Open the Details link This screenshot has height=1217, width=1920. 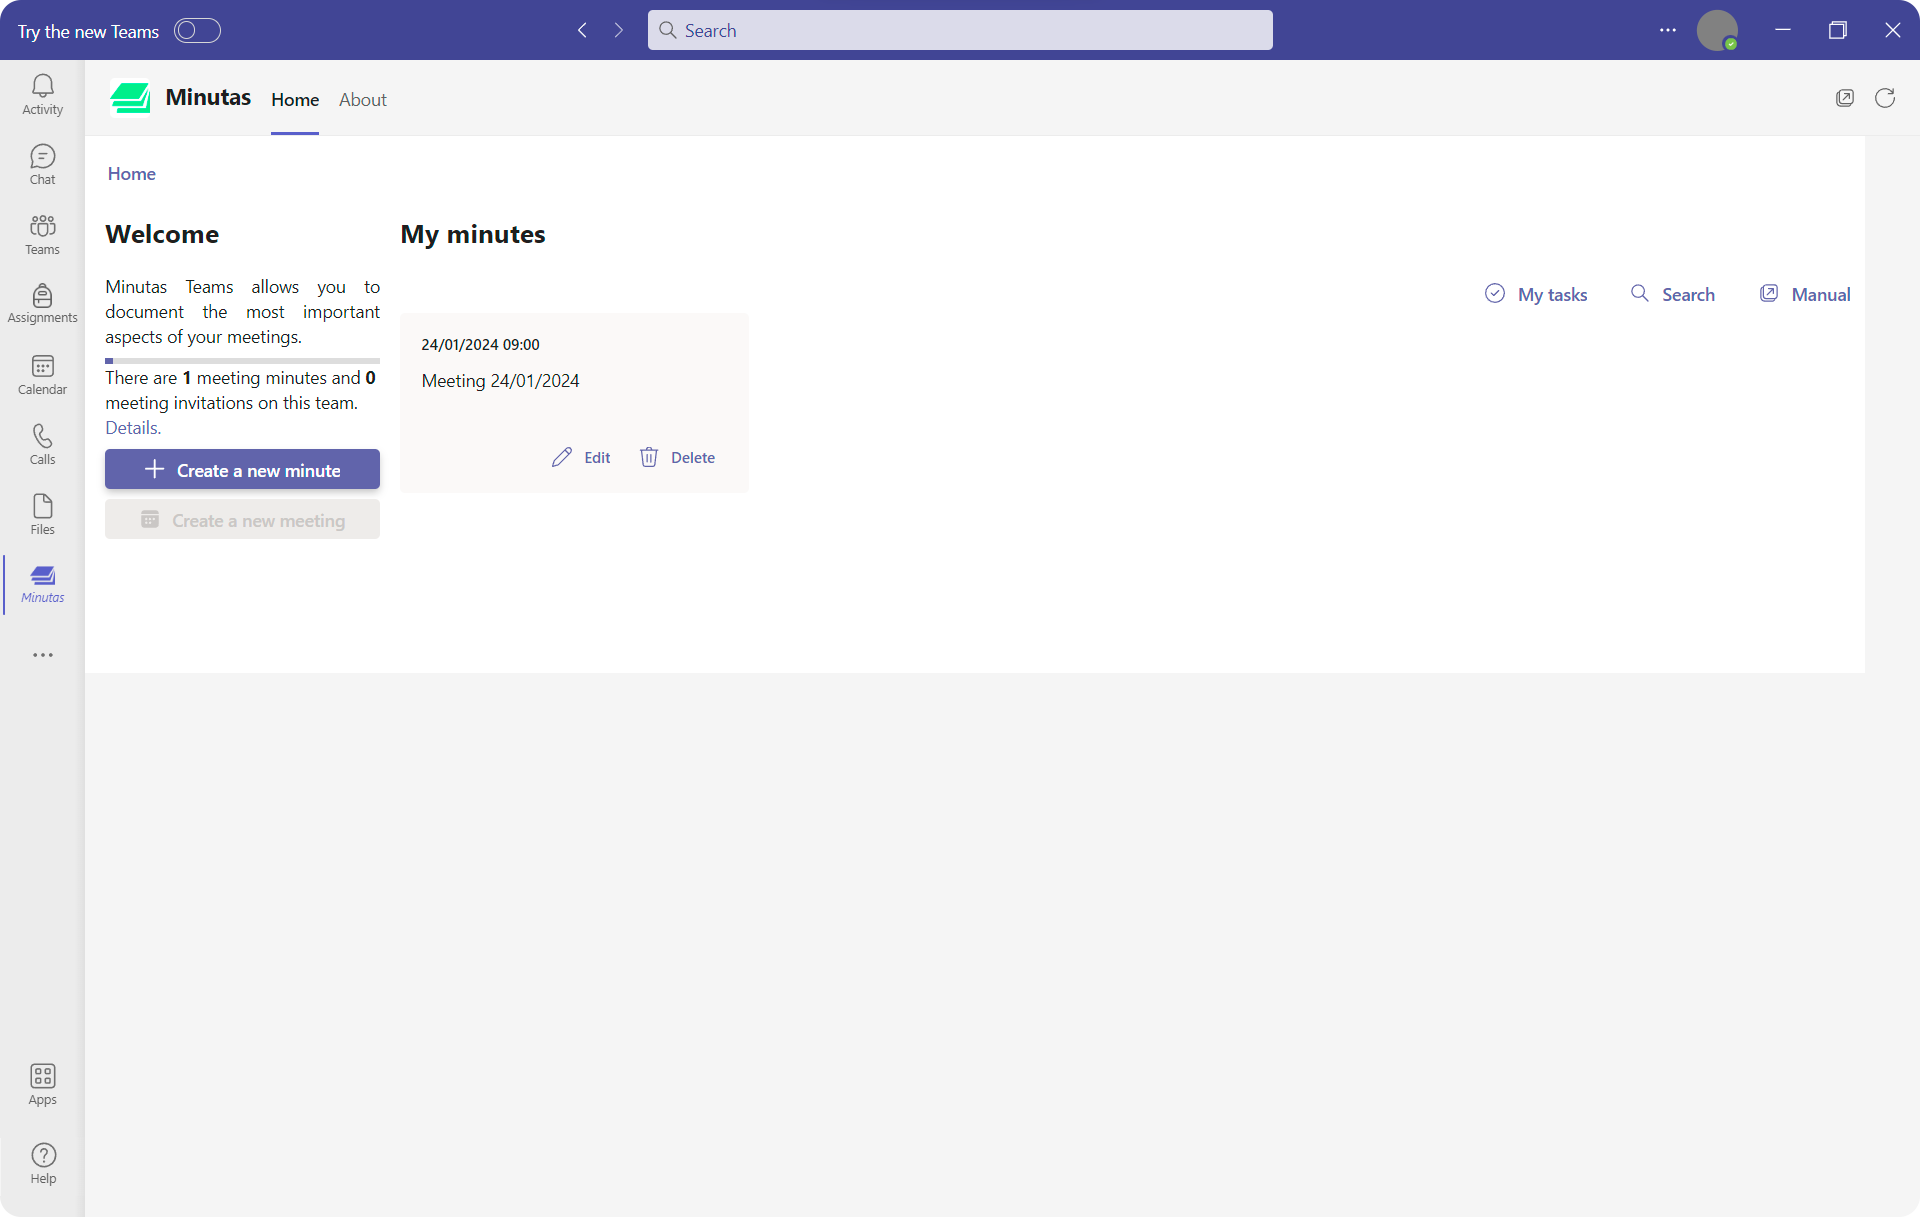133,428
